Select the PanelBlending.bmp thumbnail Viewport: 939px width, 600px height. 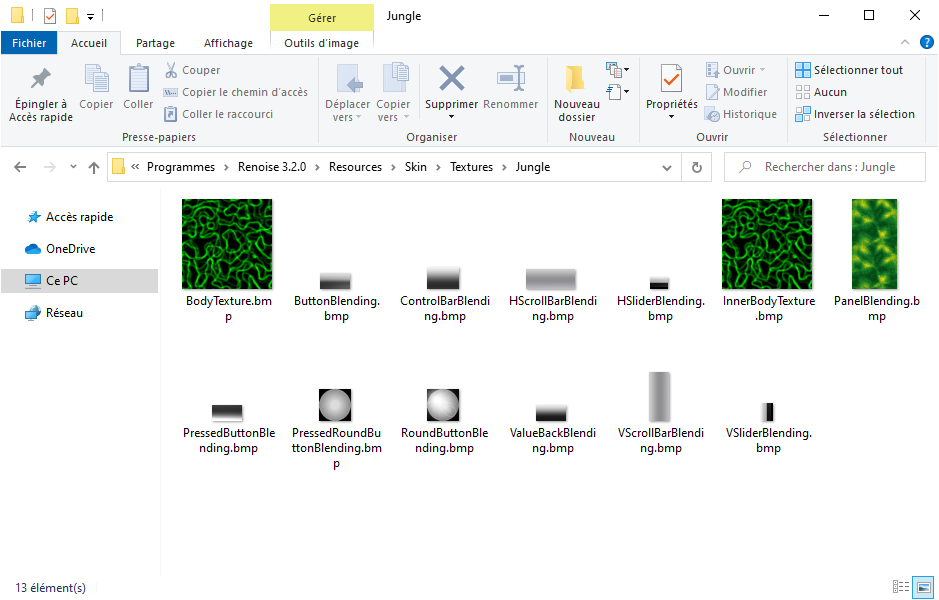[875, 244]
